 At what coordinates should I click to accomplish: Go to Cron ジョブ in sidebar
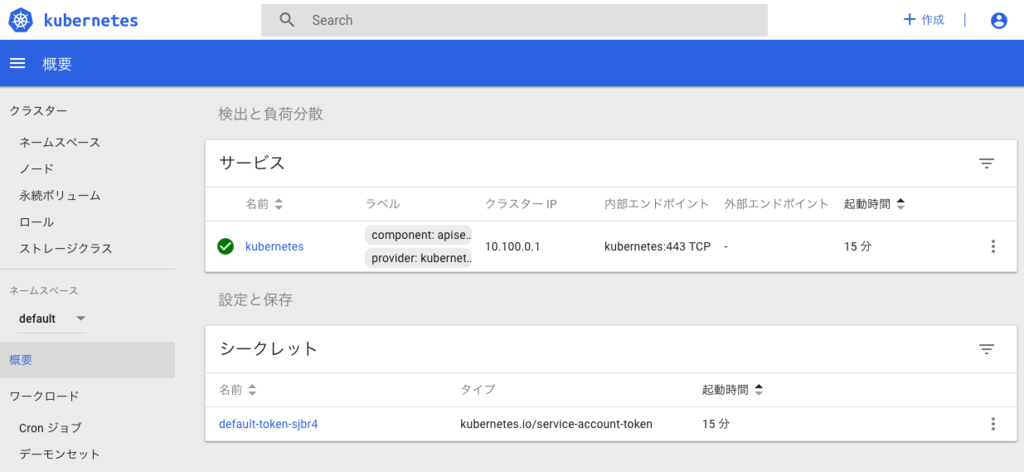pyautogui.click(x=50, y=428)
